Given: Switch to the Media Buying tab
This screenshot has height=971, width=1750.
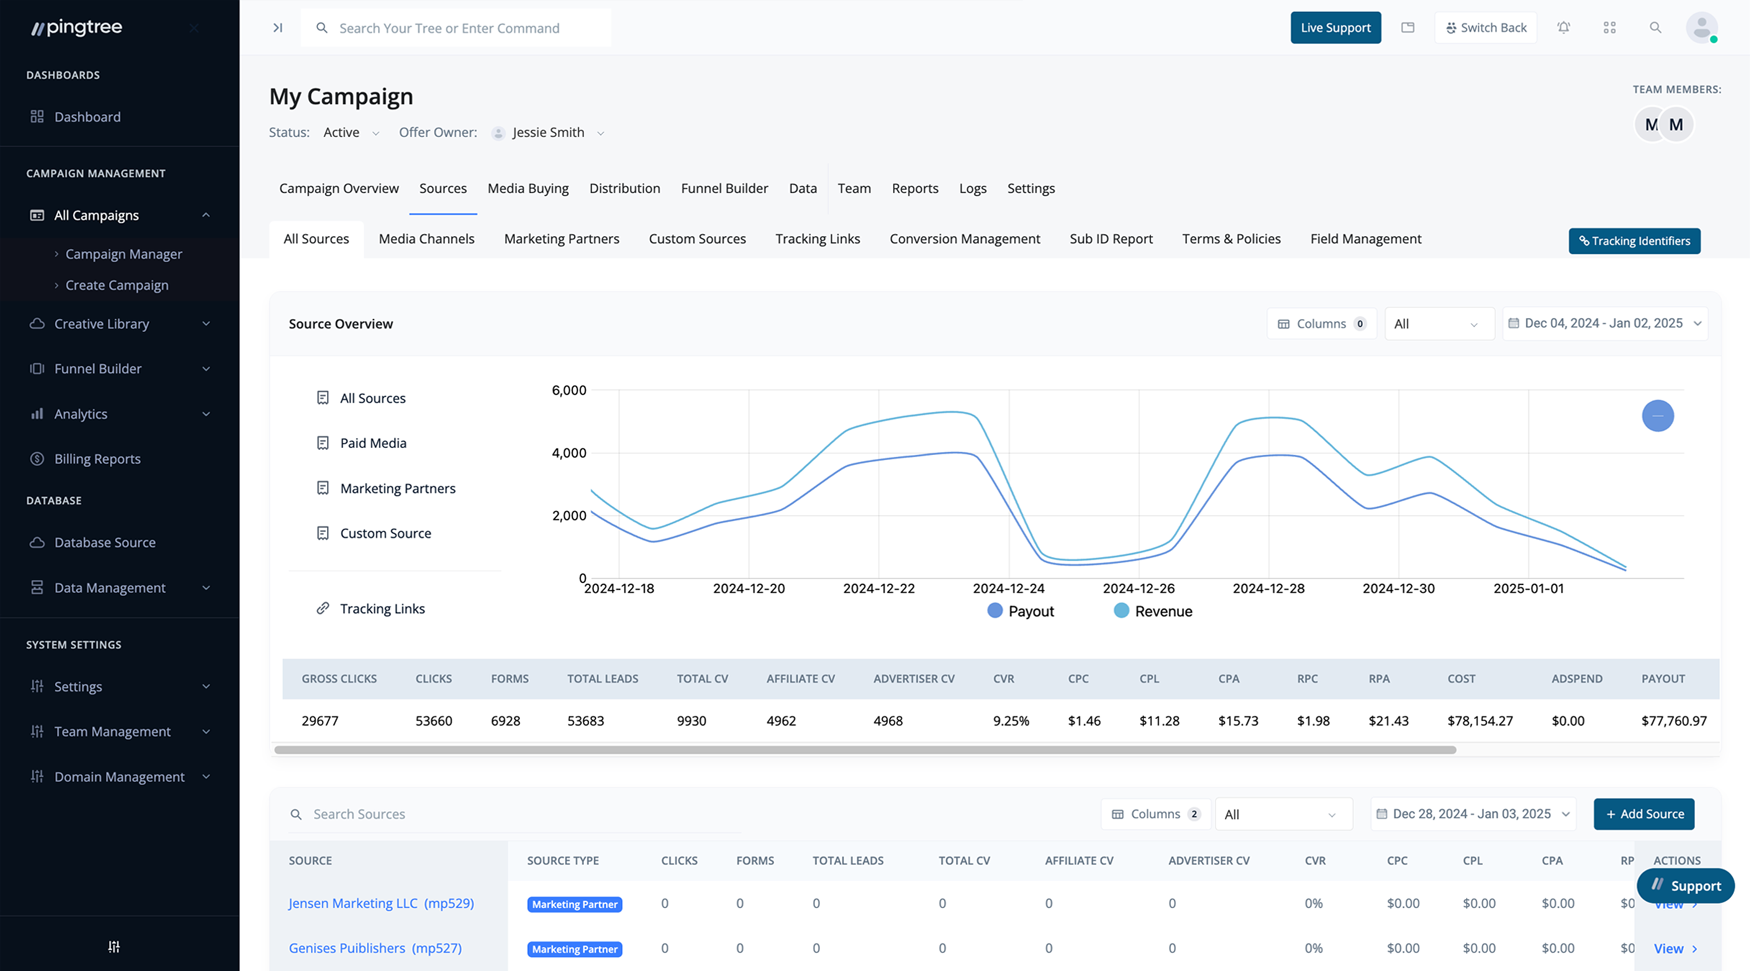Looking at the screenshot, I should tap(527, 188).
